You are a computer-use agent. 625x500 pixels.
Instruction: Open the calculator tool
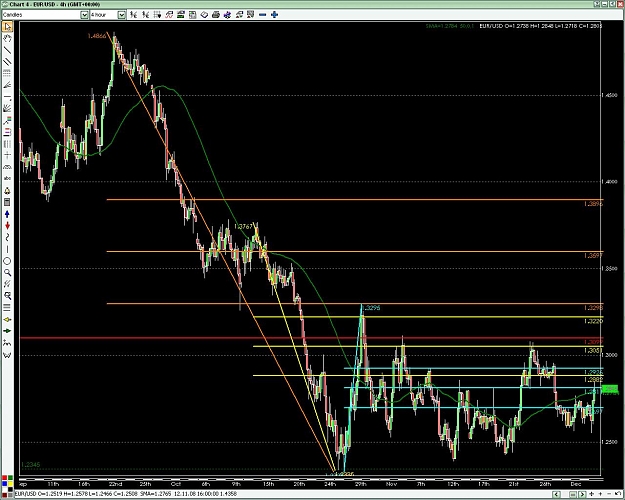(x=7, y=202)
